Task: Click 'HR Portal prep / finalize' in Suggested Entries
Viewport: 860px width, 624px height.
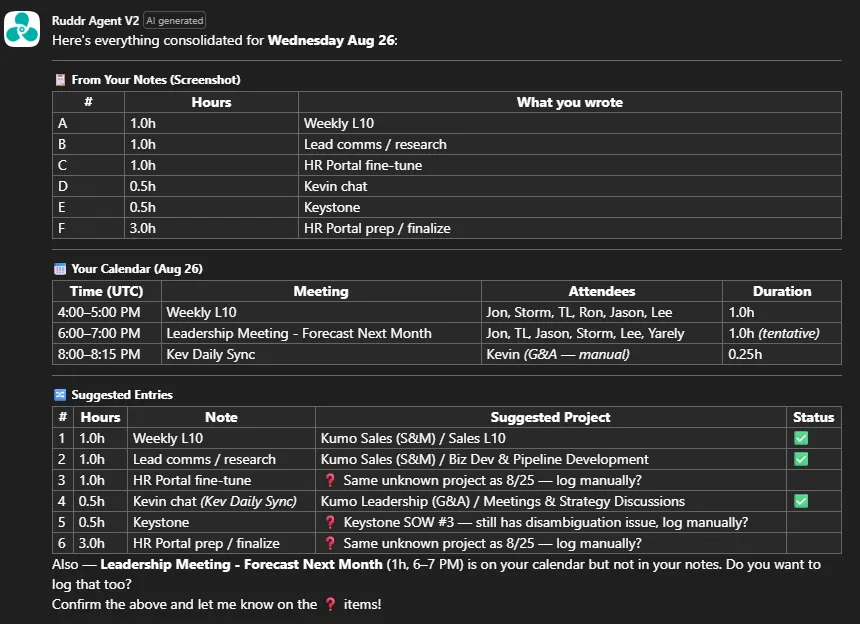Action: coord(221,543)
